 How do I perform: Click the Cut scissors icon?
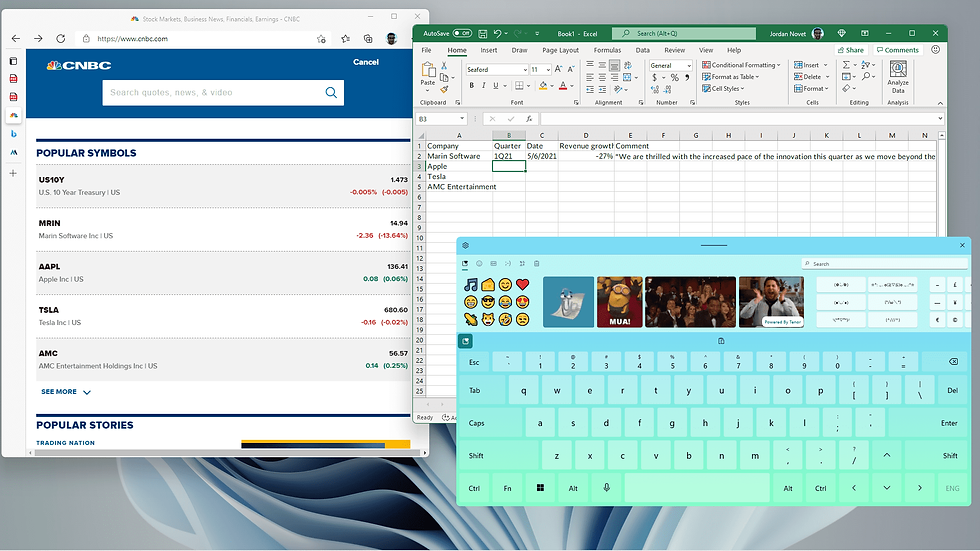point(444,65)
